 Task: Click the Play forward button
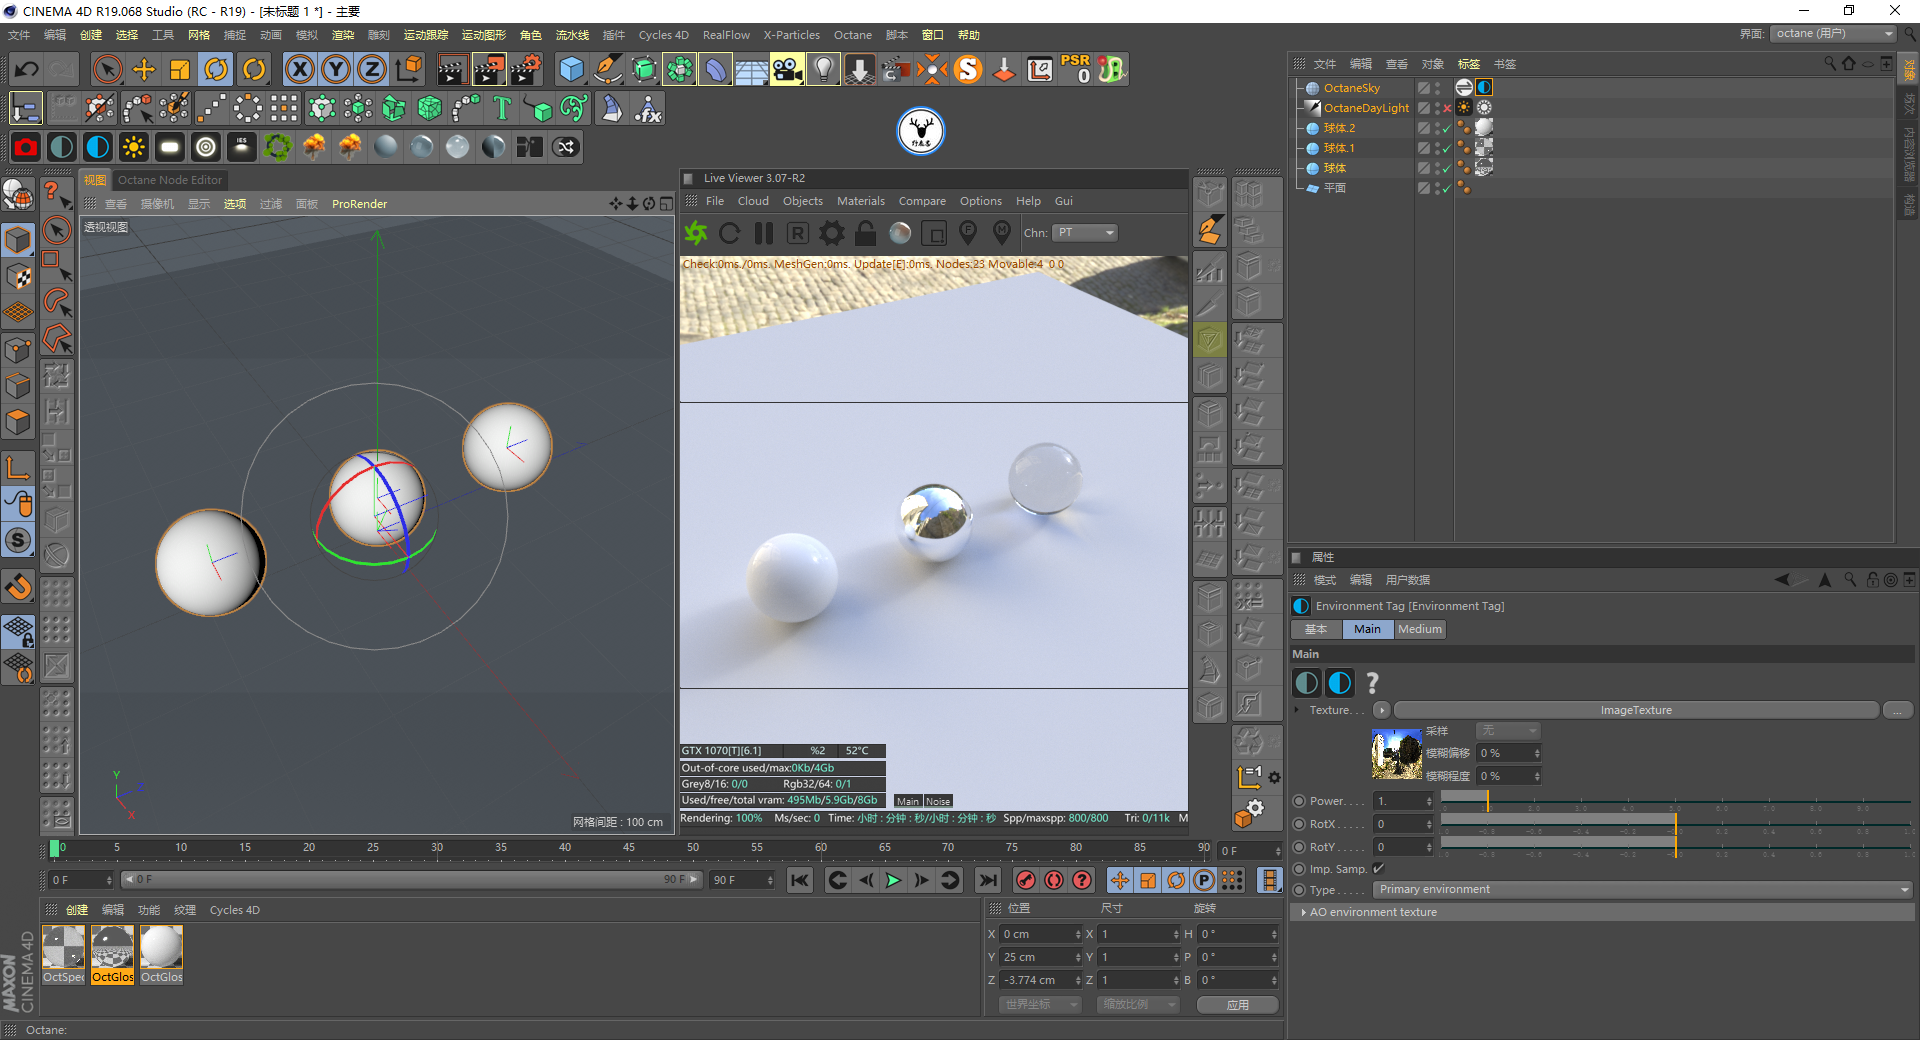coord(894,880)
